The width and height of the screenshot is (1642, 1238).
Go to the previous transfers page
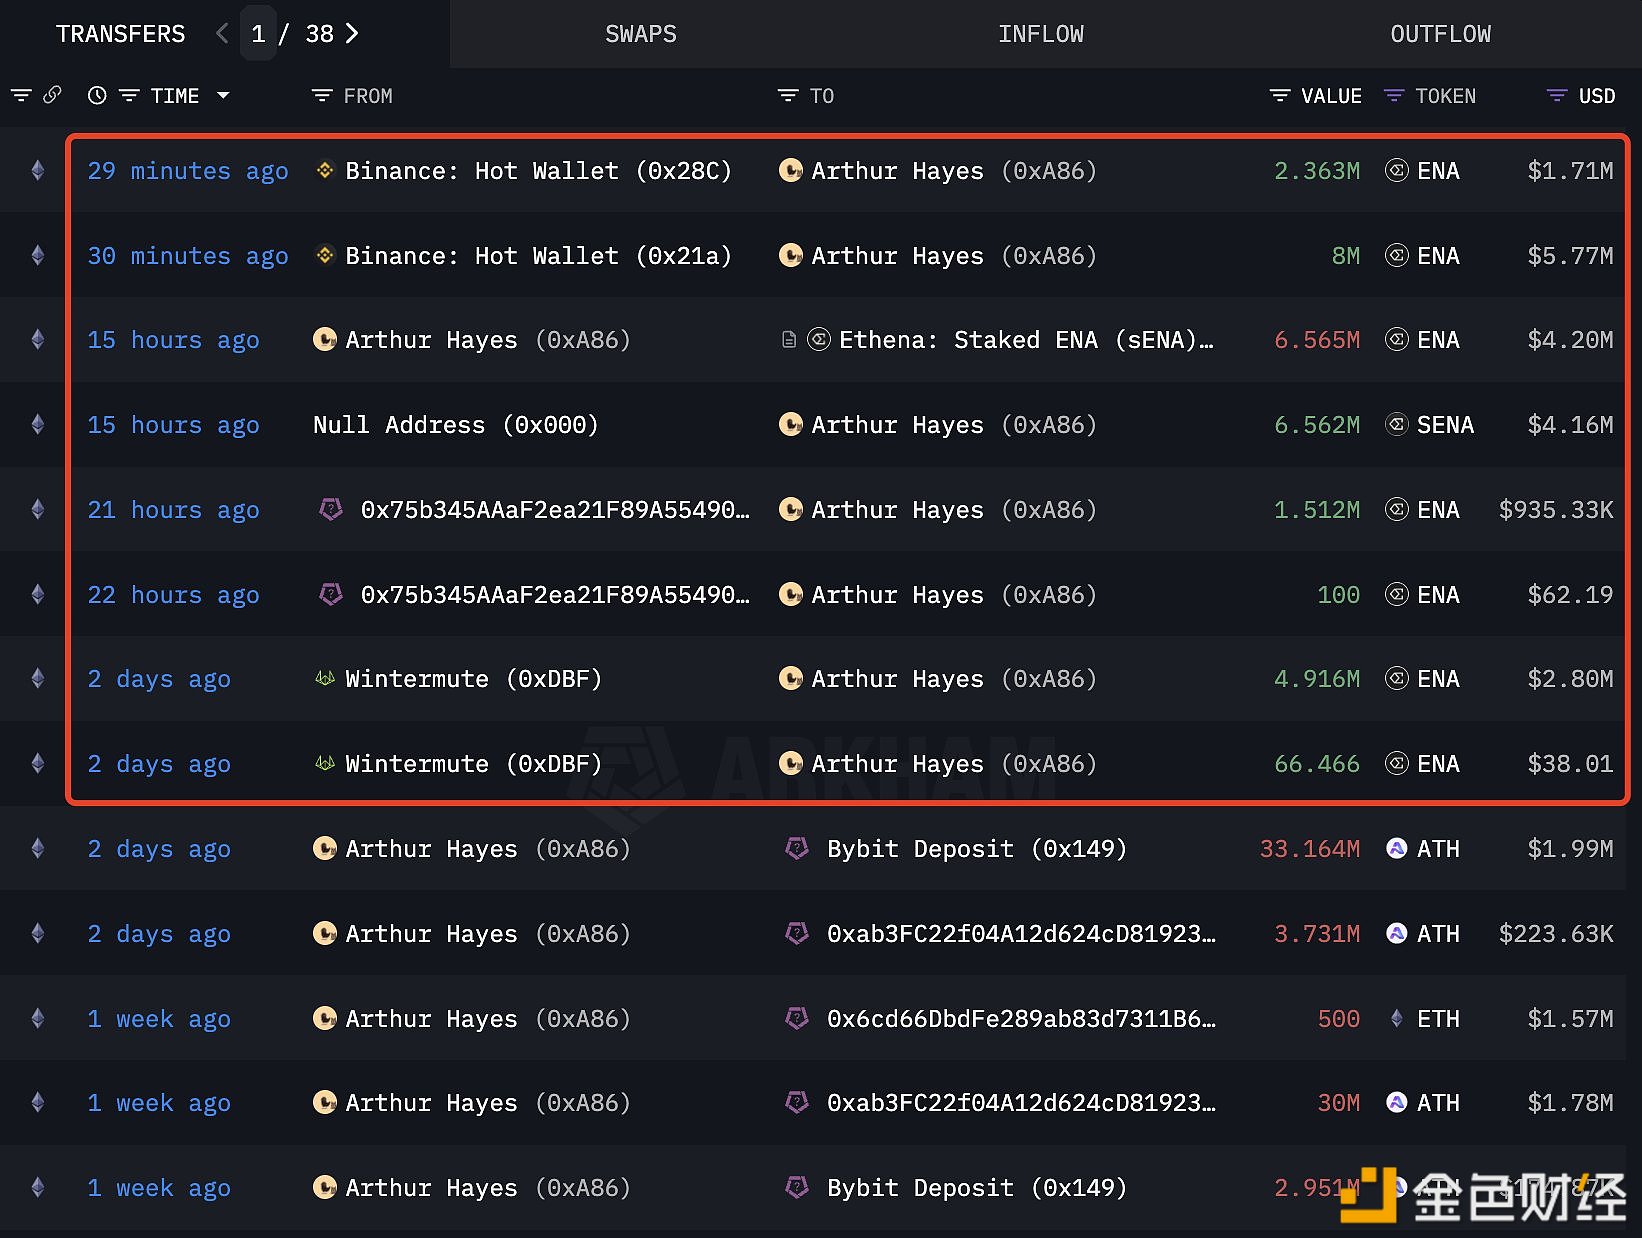click(x=222, y=34)
